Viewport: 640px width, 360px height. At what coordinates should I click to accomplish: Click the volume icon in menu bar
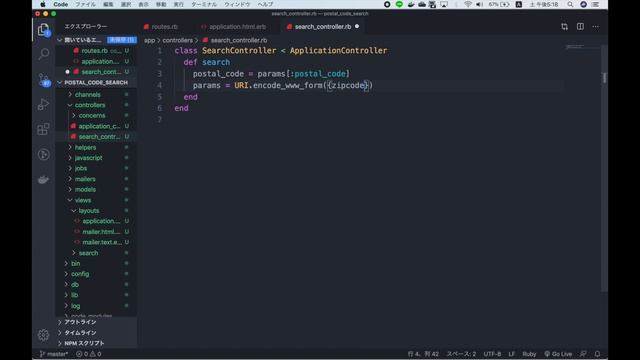pyautogui.click(x=480, y=4)
